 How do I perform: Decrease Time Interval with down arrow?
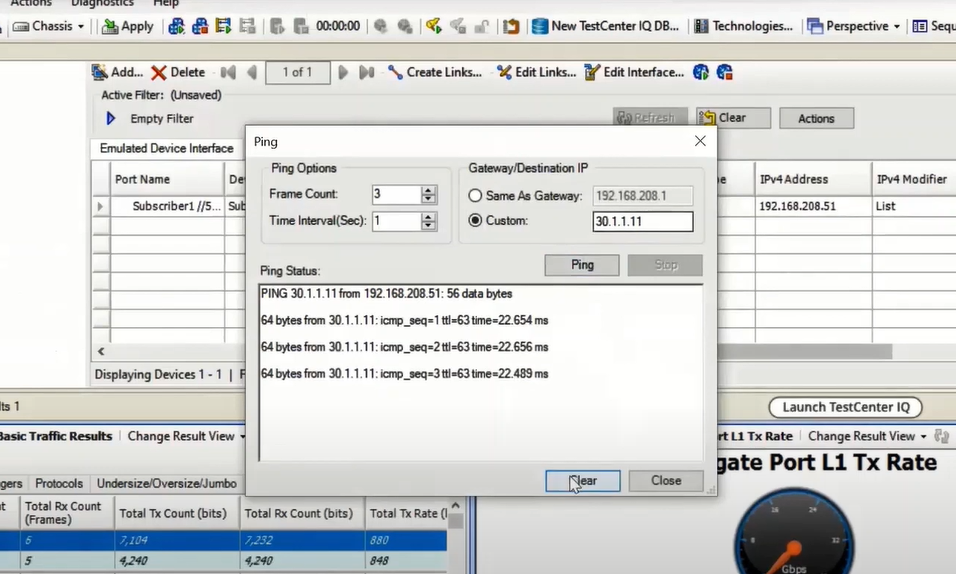click(429, 226)
